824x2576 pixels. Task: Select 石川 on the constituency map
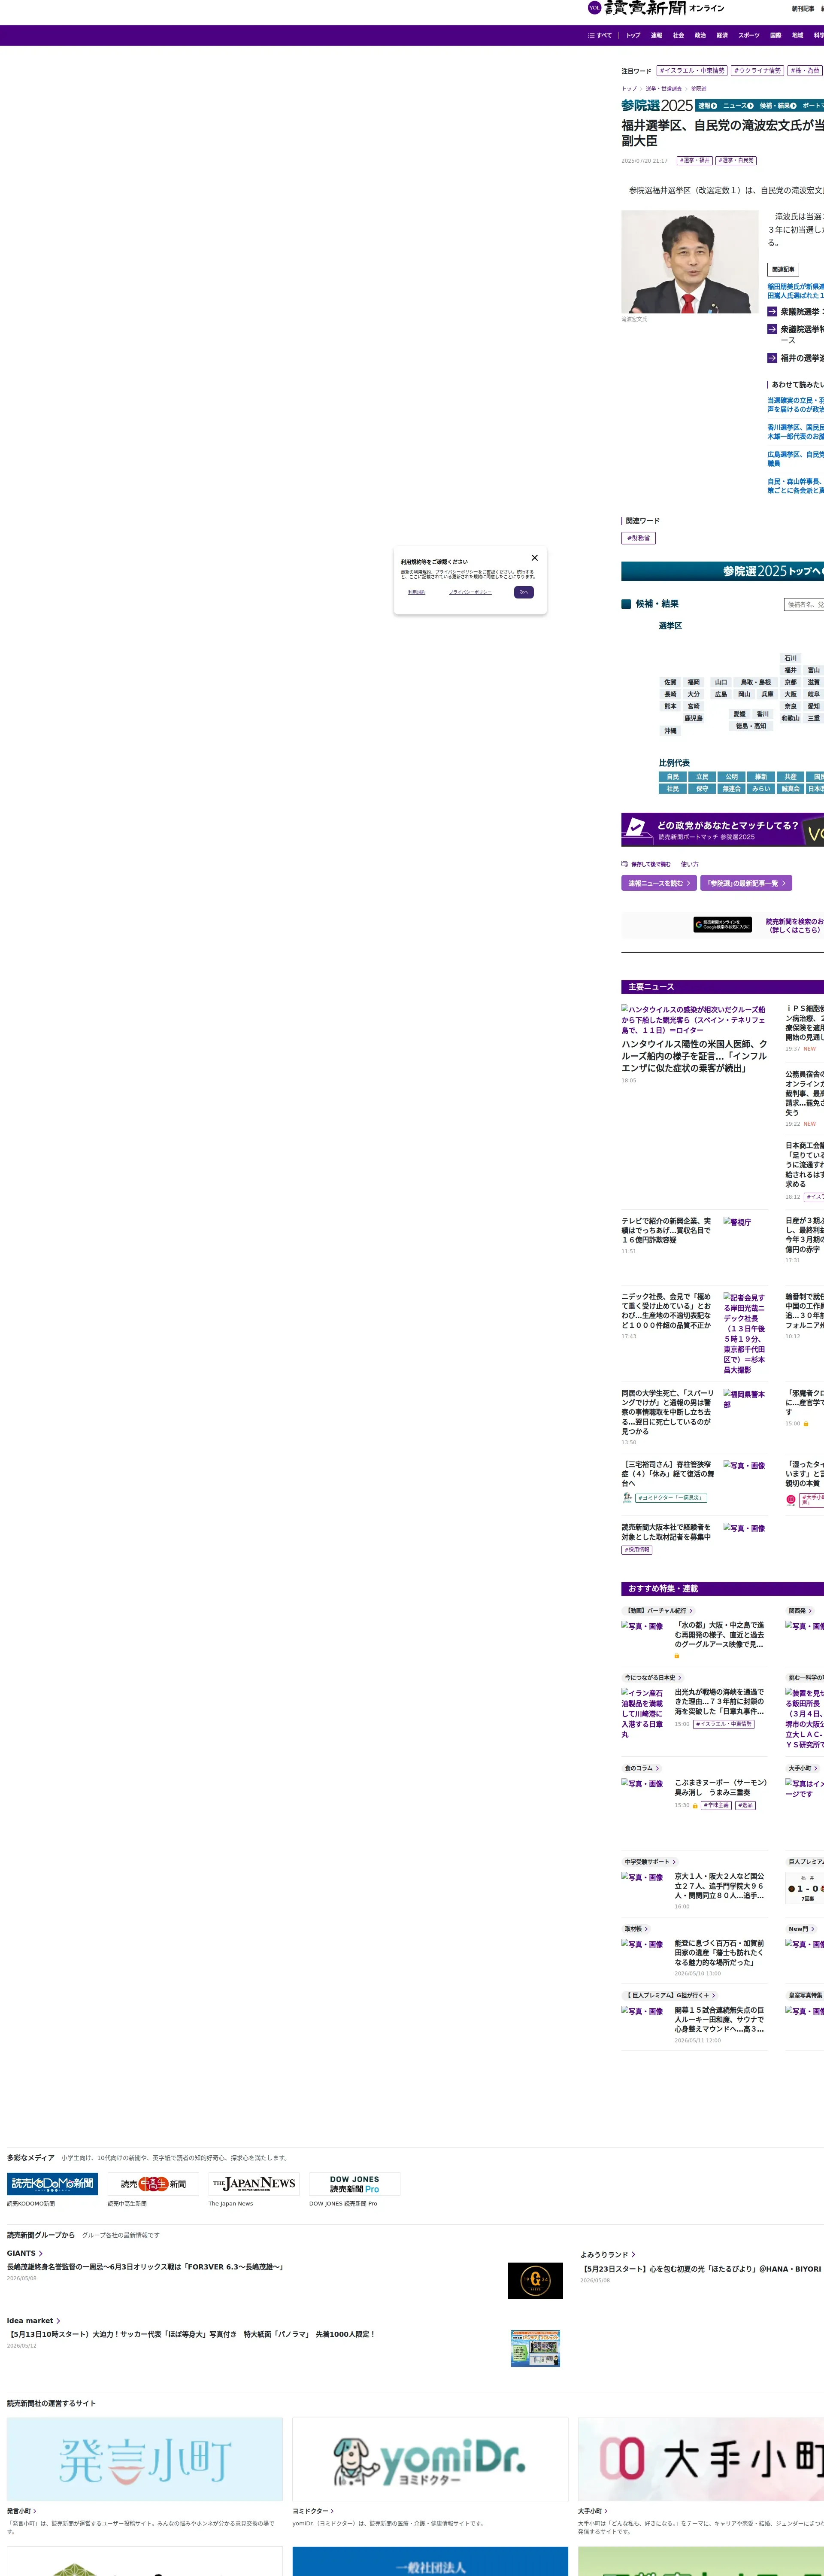[791, 658]
